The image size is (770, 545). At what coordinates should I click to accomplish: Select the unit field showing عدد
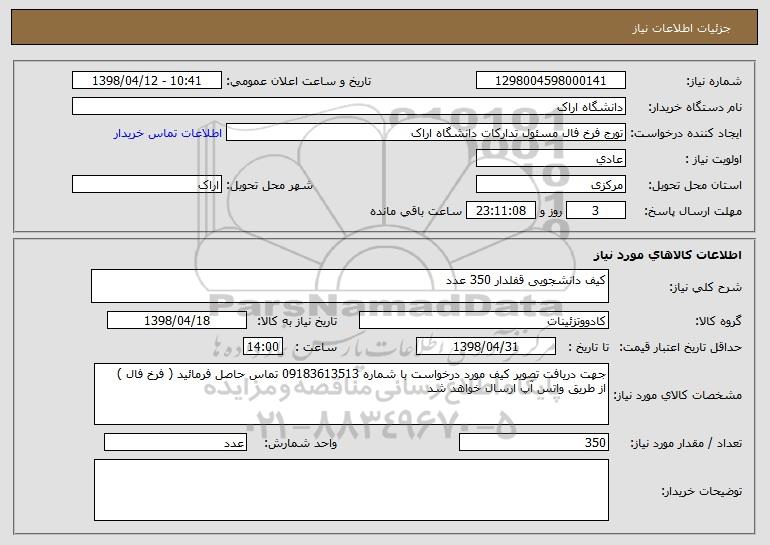point(175,442)
